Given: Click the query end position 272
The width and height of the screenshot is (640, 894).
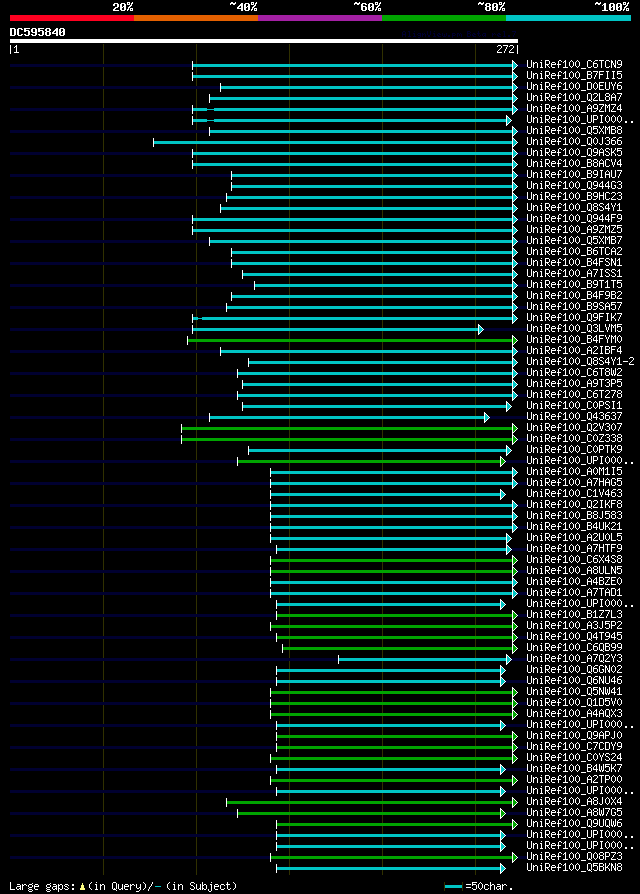Looking at the screenshot, I should coord(505,50).
